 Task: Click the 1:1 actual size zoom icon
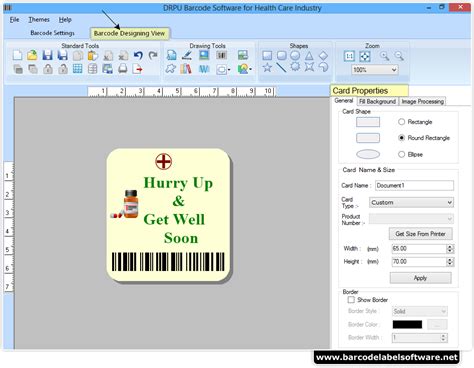[349, 56]
